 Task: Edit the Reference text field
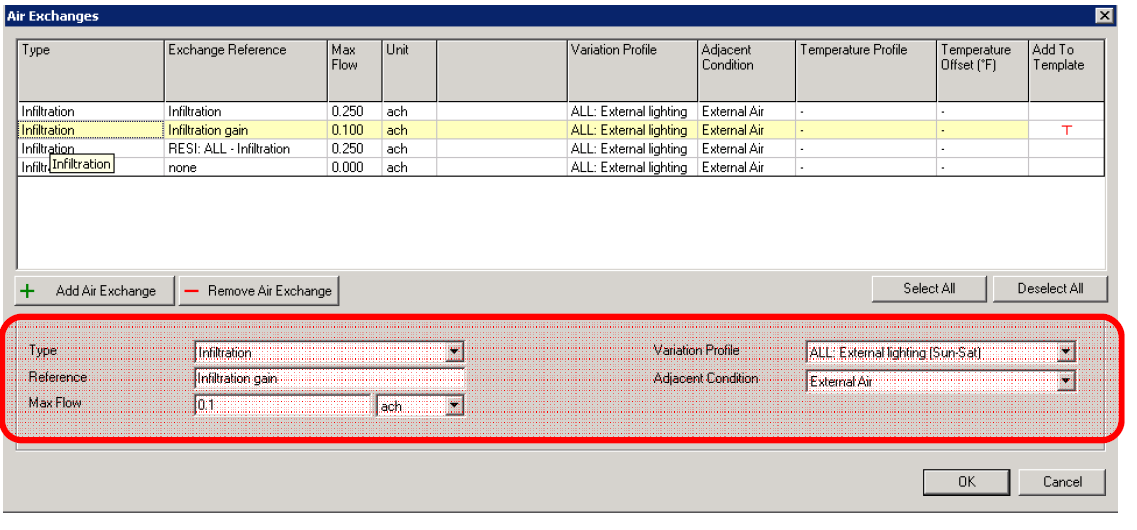pos(329,379)
